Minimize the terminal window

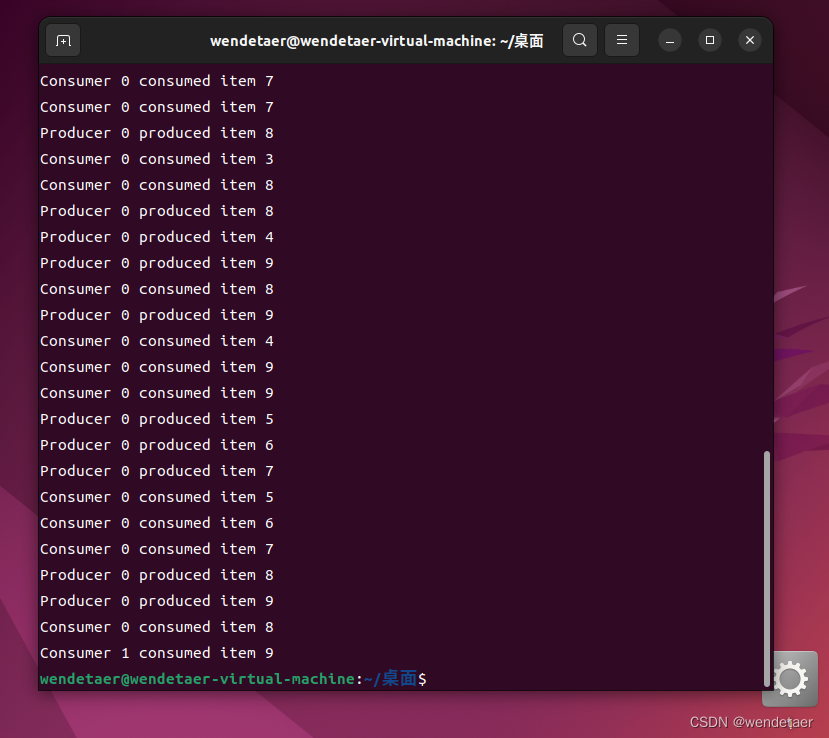click(669, 41)
